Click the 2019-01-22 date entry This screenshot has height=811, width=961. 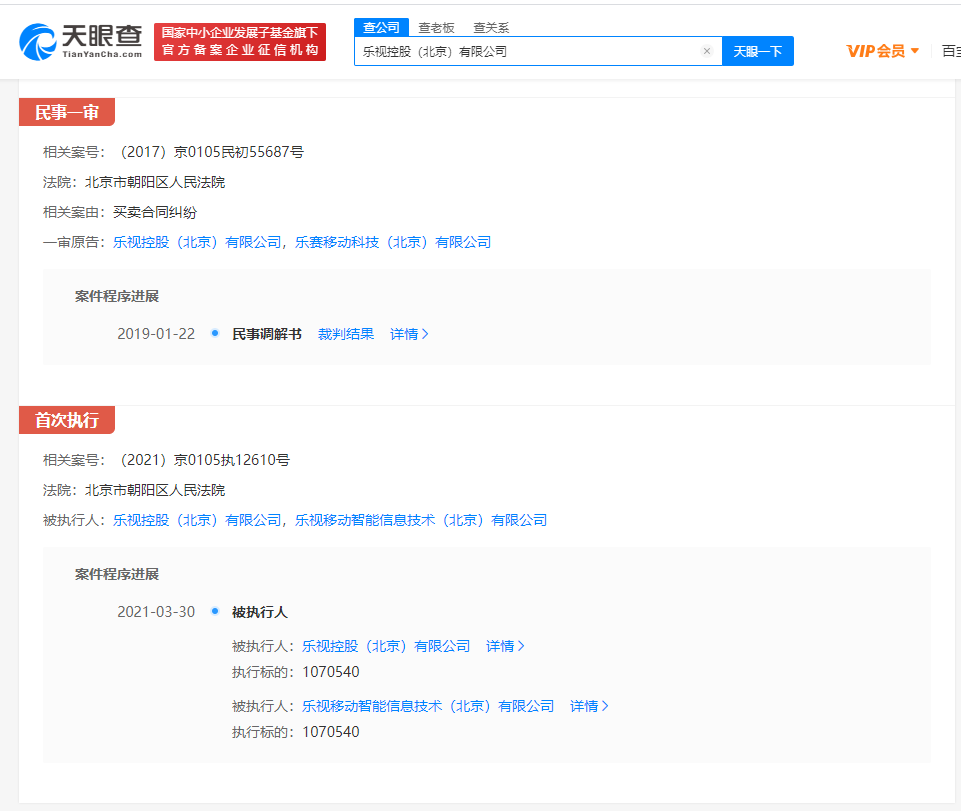pyautogui.click(x=156, y=334)
